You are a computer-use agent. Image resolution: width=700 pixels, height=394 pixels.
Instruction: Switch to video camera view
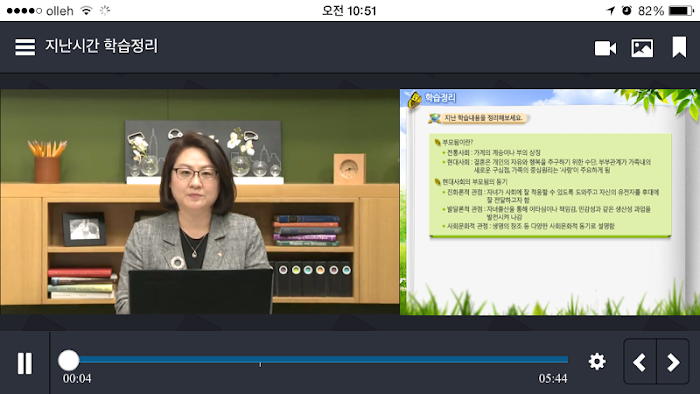605,48
